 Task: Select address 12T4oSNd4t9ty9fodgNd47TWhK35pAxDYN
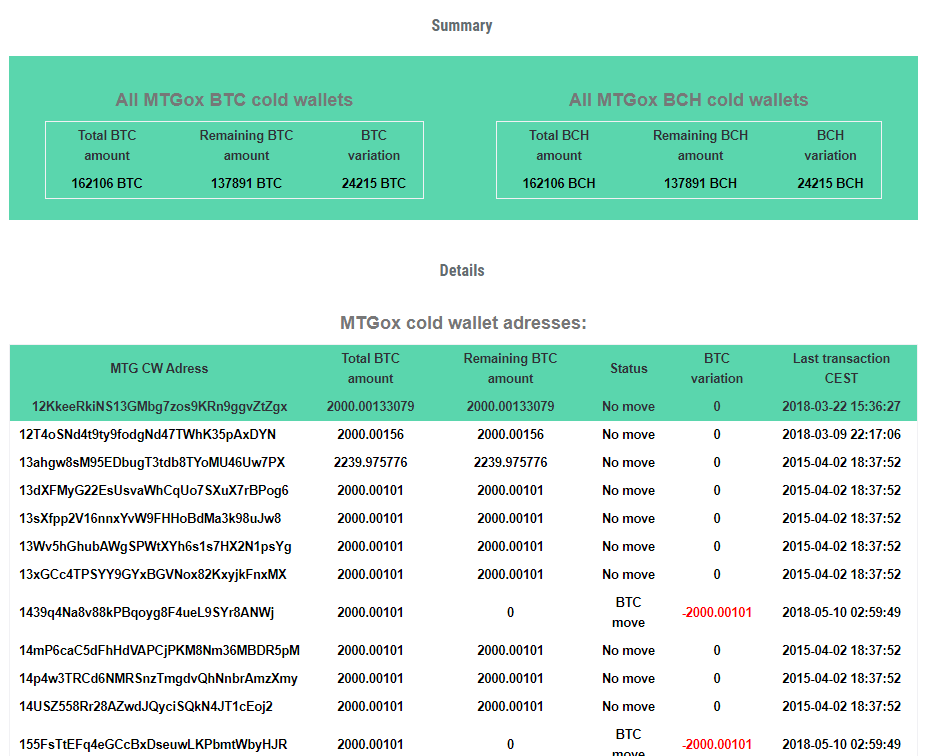coord(147,435)
